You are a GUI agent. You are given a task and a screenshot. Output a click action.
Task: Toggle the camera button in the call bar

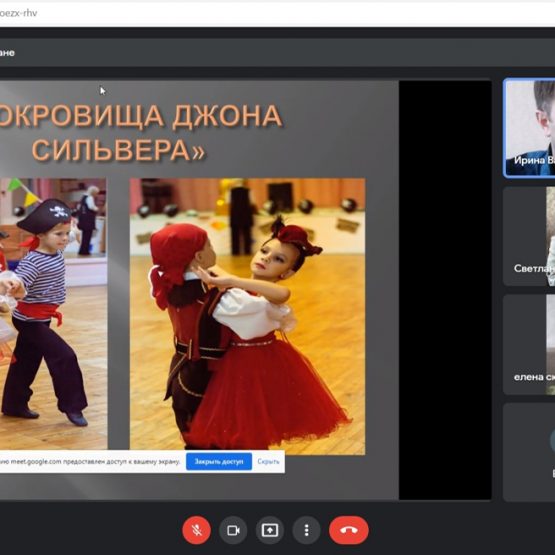pyautogui.click(x=233, y=530)
